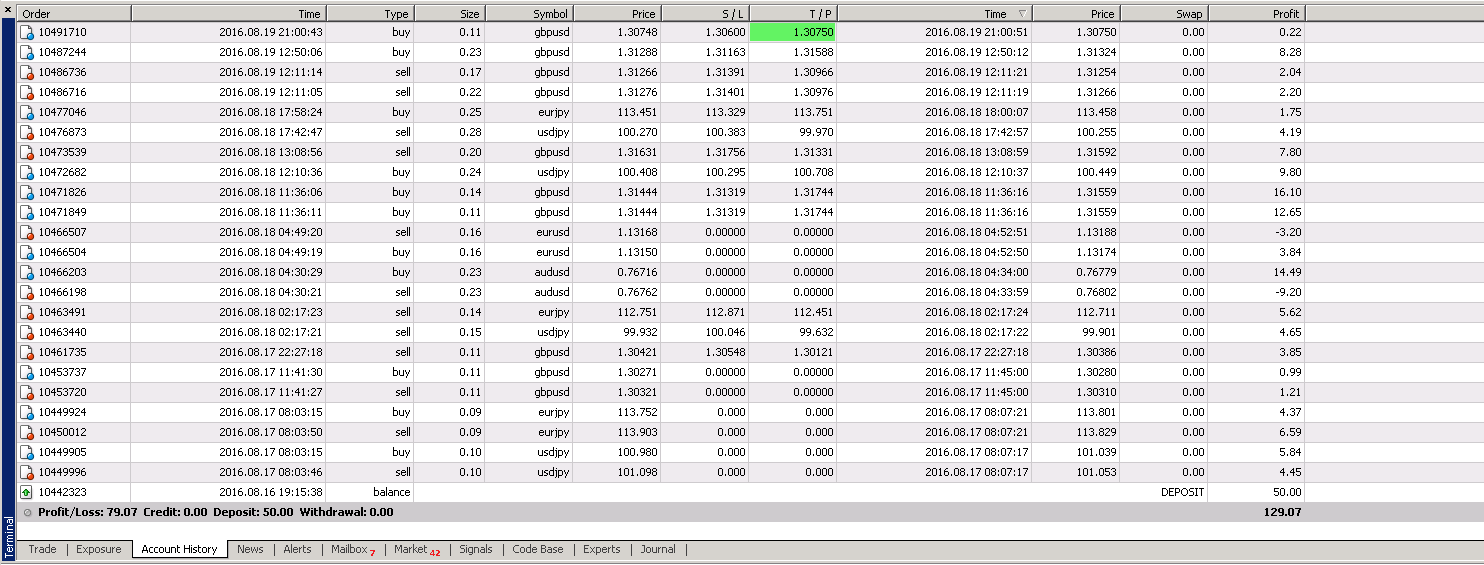This screenshot has height=565, width=1484.
Task: Click the audusd symbol of order 10466203
Action: pos(551,272)
